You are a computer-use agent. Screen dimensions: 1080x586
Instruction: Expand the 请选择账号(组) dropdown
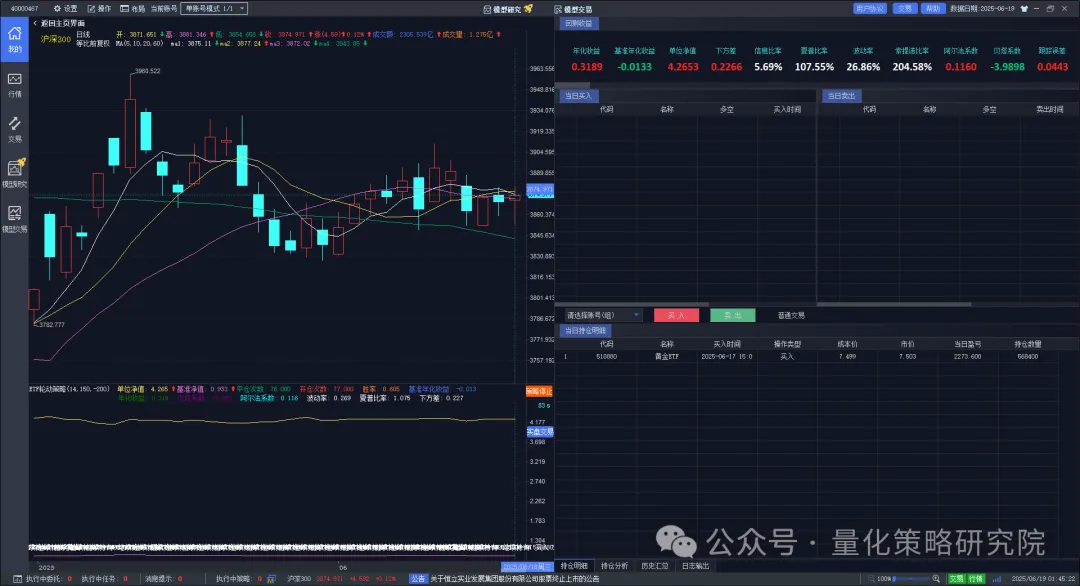click(x=603, y=315)
